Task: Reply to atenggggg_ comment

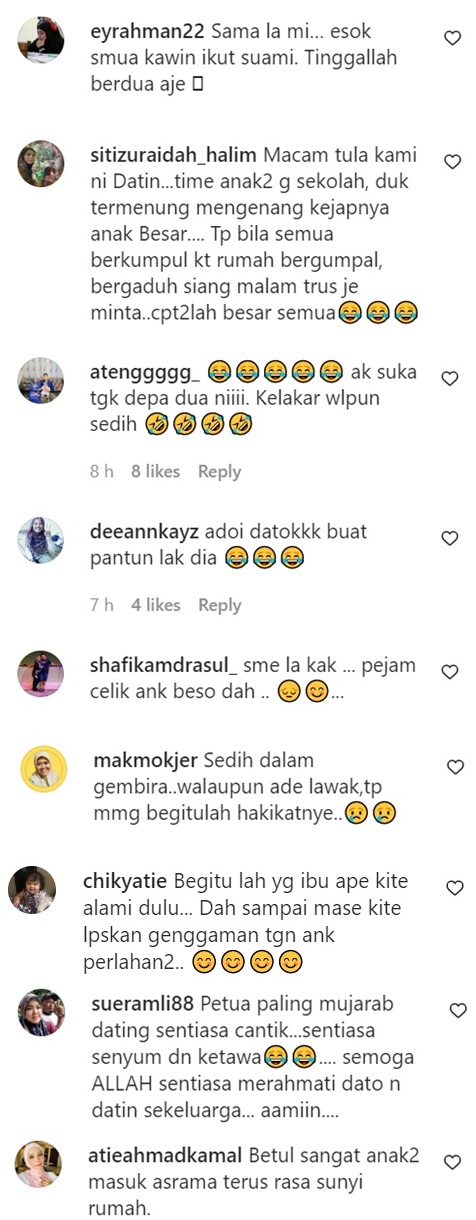Action: pos(219,472)
